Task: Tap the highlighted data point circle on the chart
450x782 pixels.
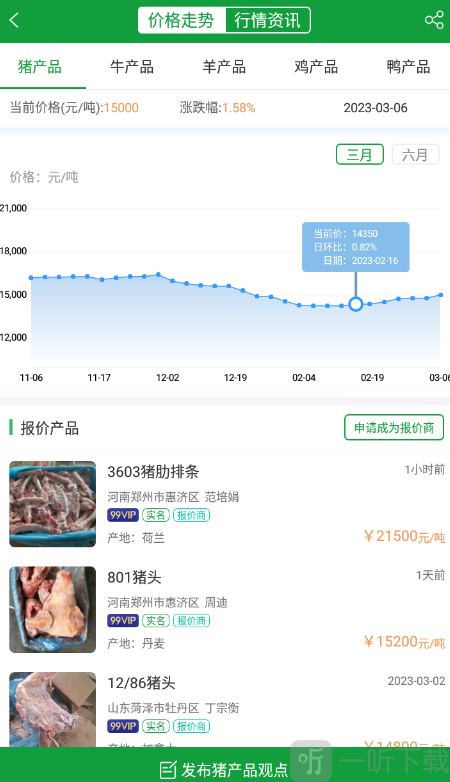Action: click(x=356, y=304)
